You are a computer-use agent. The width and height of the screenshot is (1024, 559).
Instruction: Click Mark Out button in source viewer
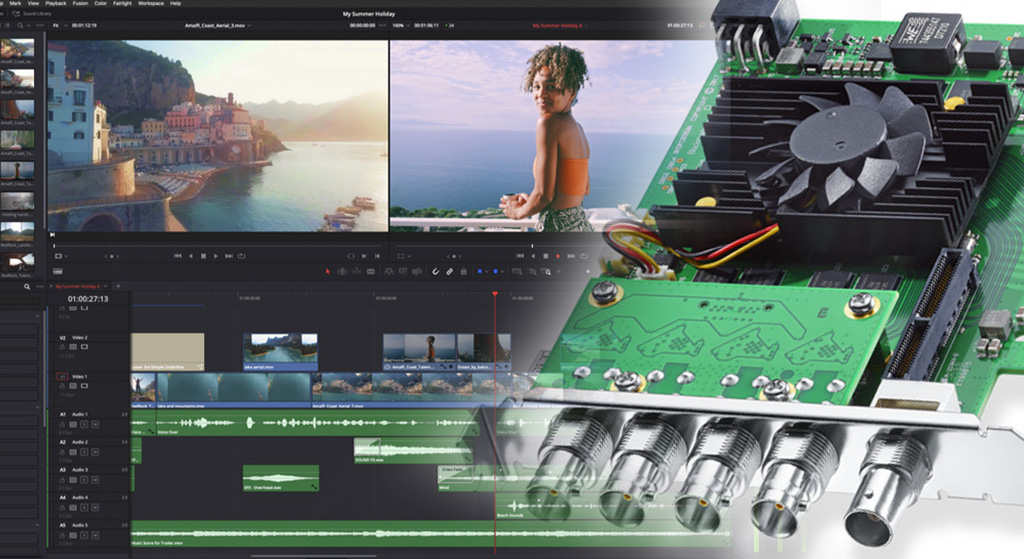click(377, 256)
